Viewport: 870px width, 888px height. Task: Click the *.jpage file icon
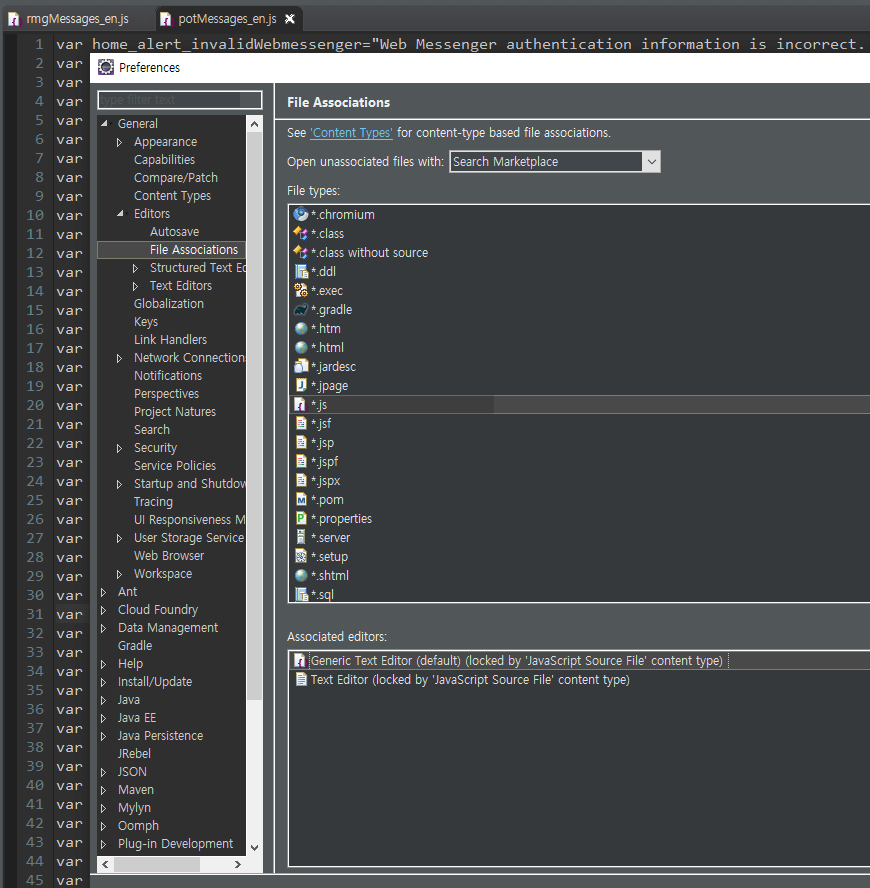pyautogui.click(x=301, y=385)
